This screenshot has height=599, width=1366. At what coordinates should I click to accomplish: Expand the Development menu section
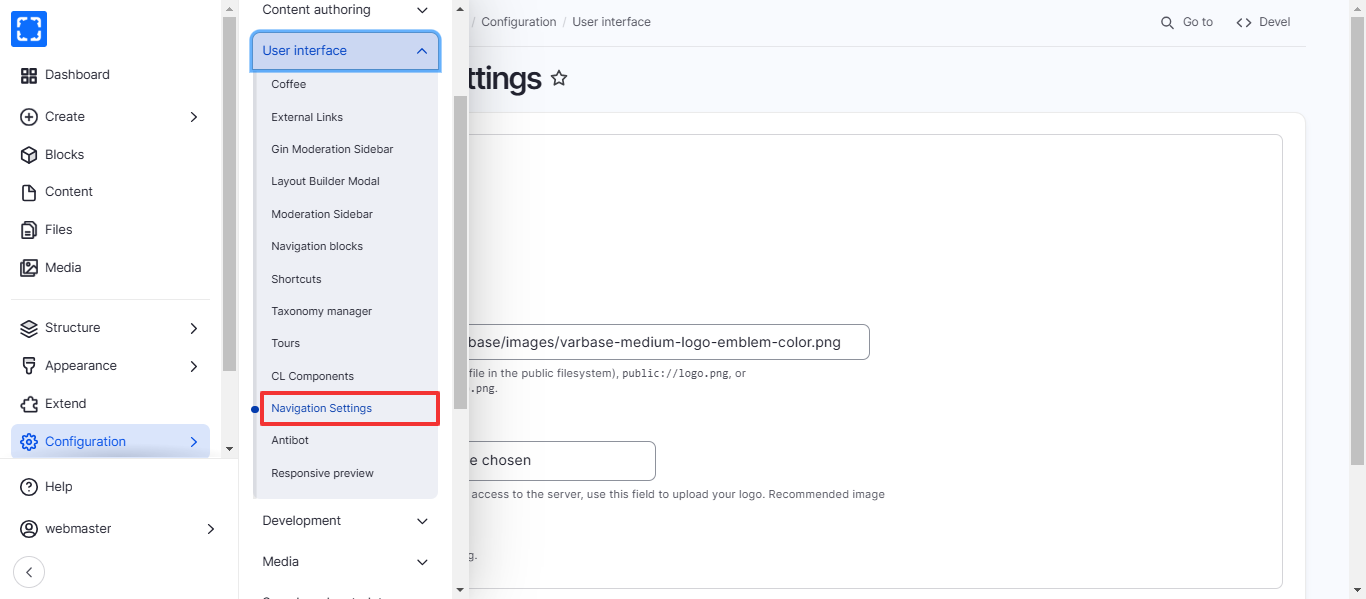pyautogui.click(x=422, y=521)
